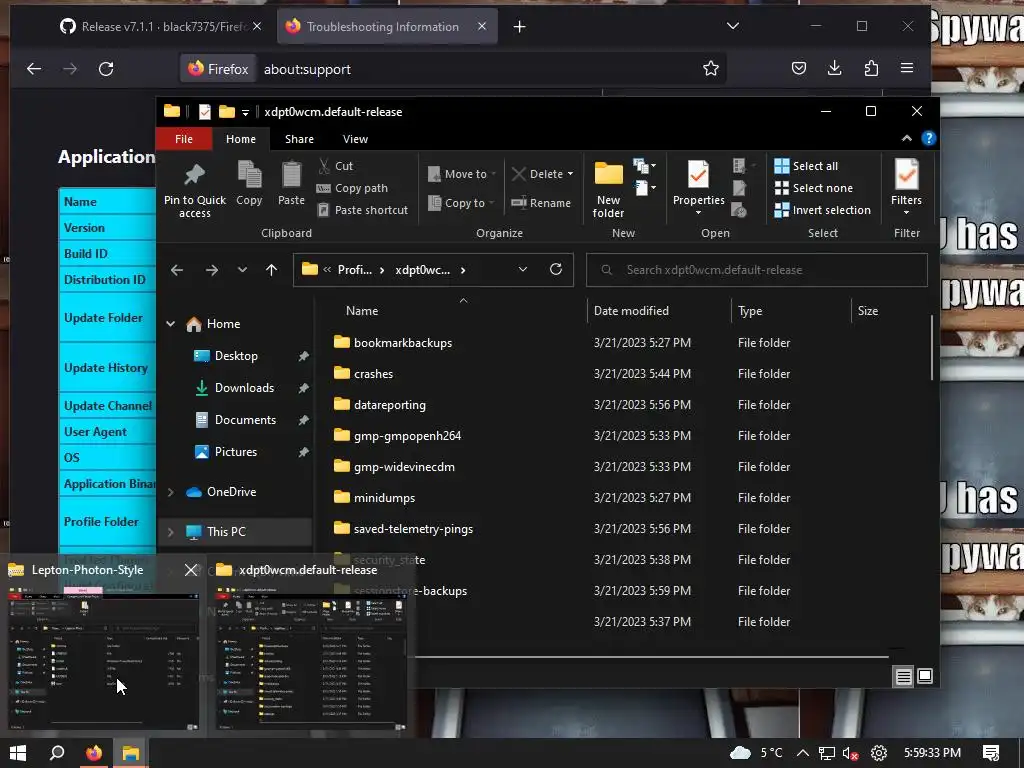
Task: Open Properties in the Explorer ribbon
Action: (x=698, y=187)
